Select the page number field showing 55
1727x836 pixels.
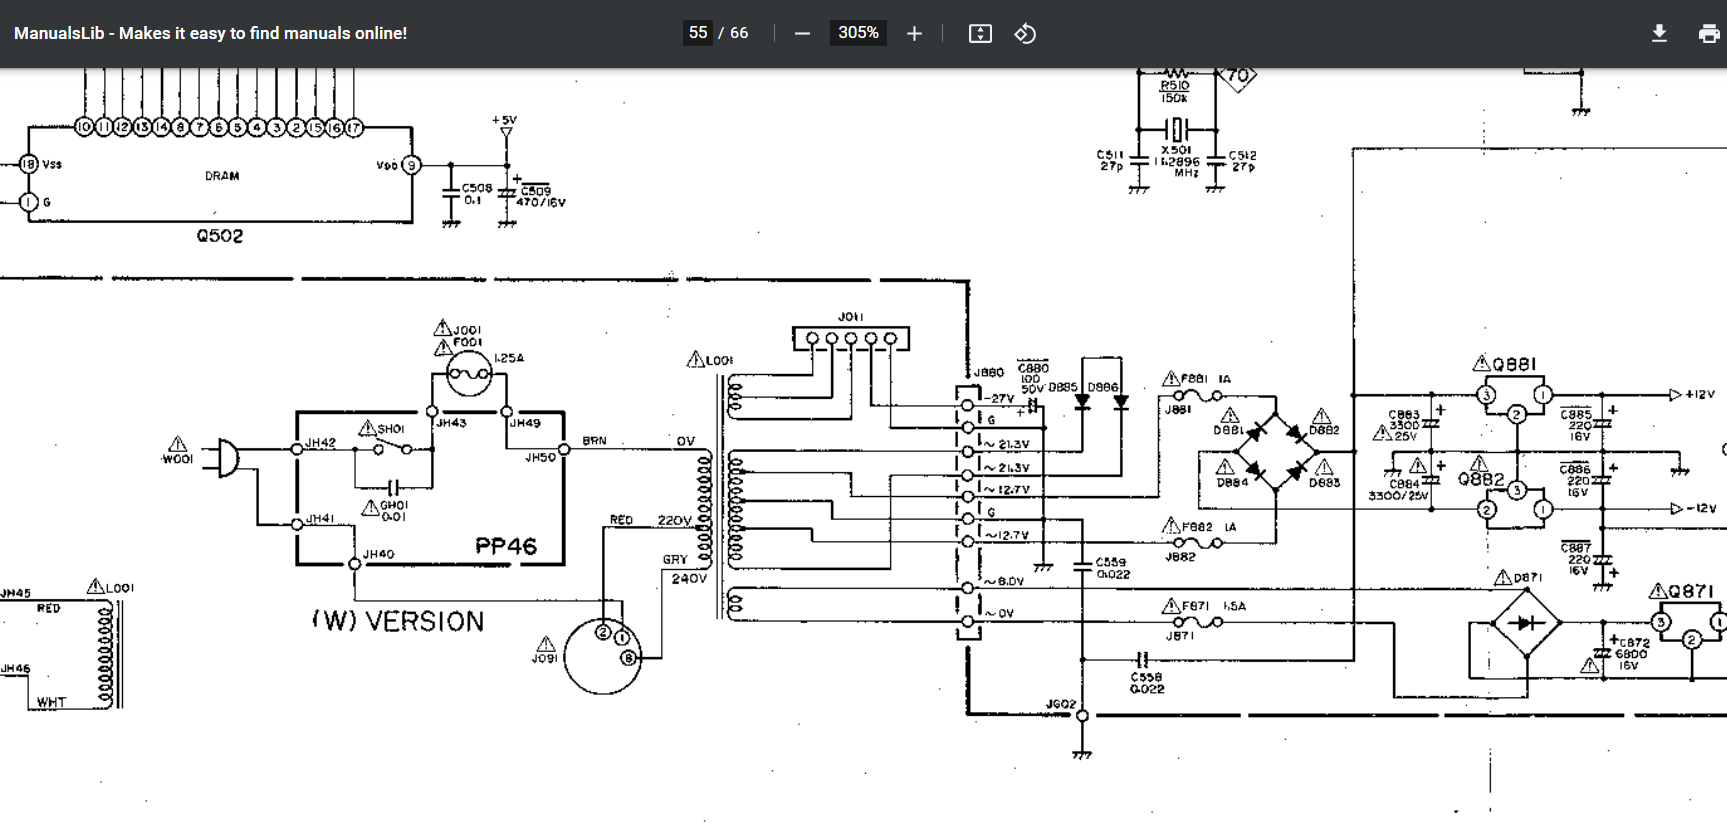[x=698, y=33]
